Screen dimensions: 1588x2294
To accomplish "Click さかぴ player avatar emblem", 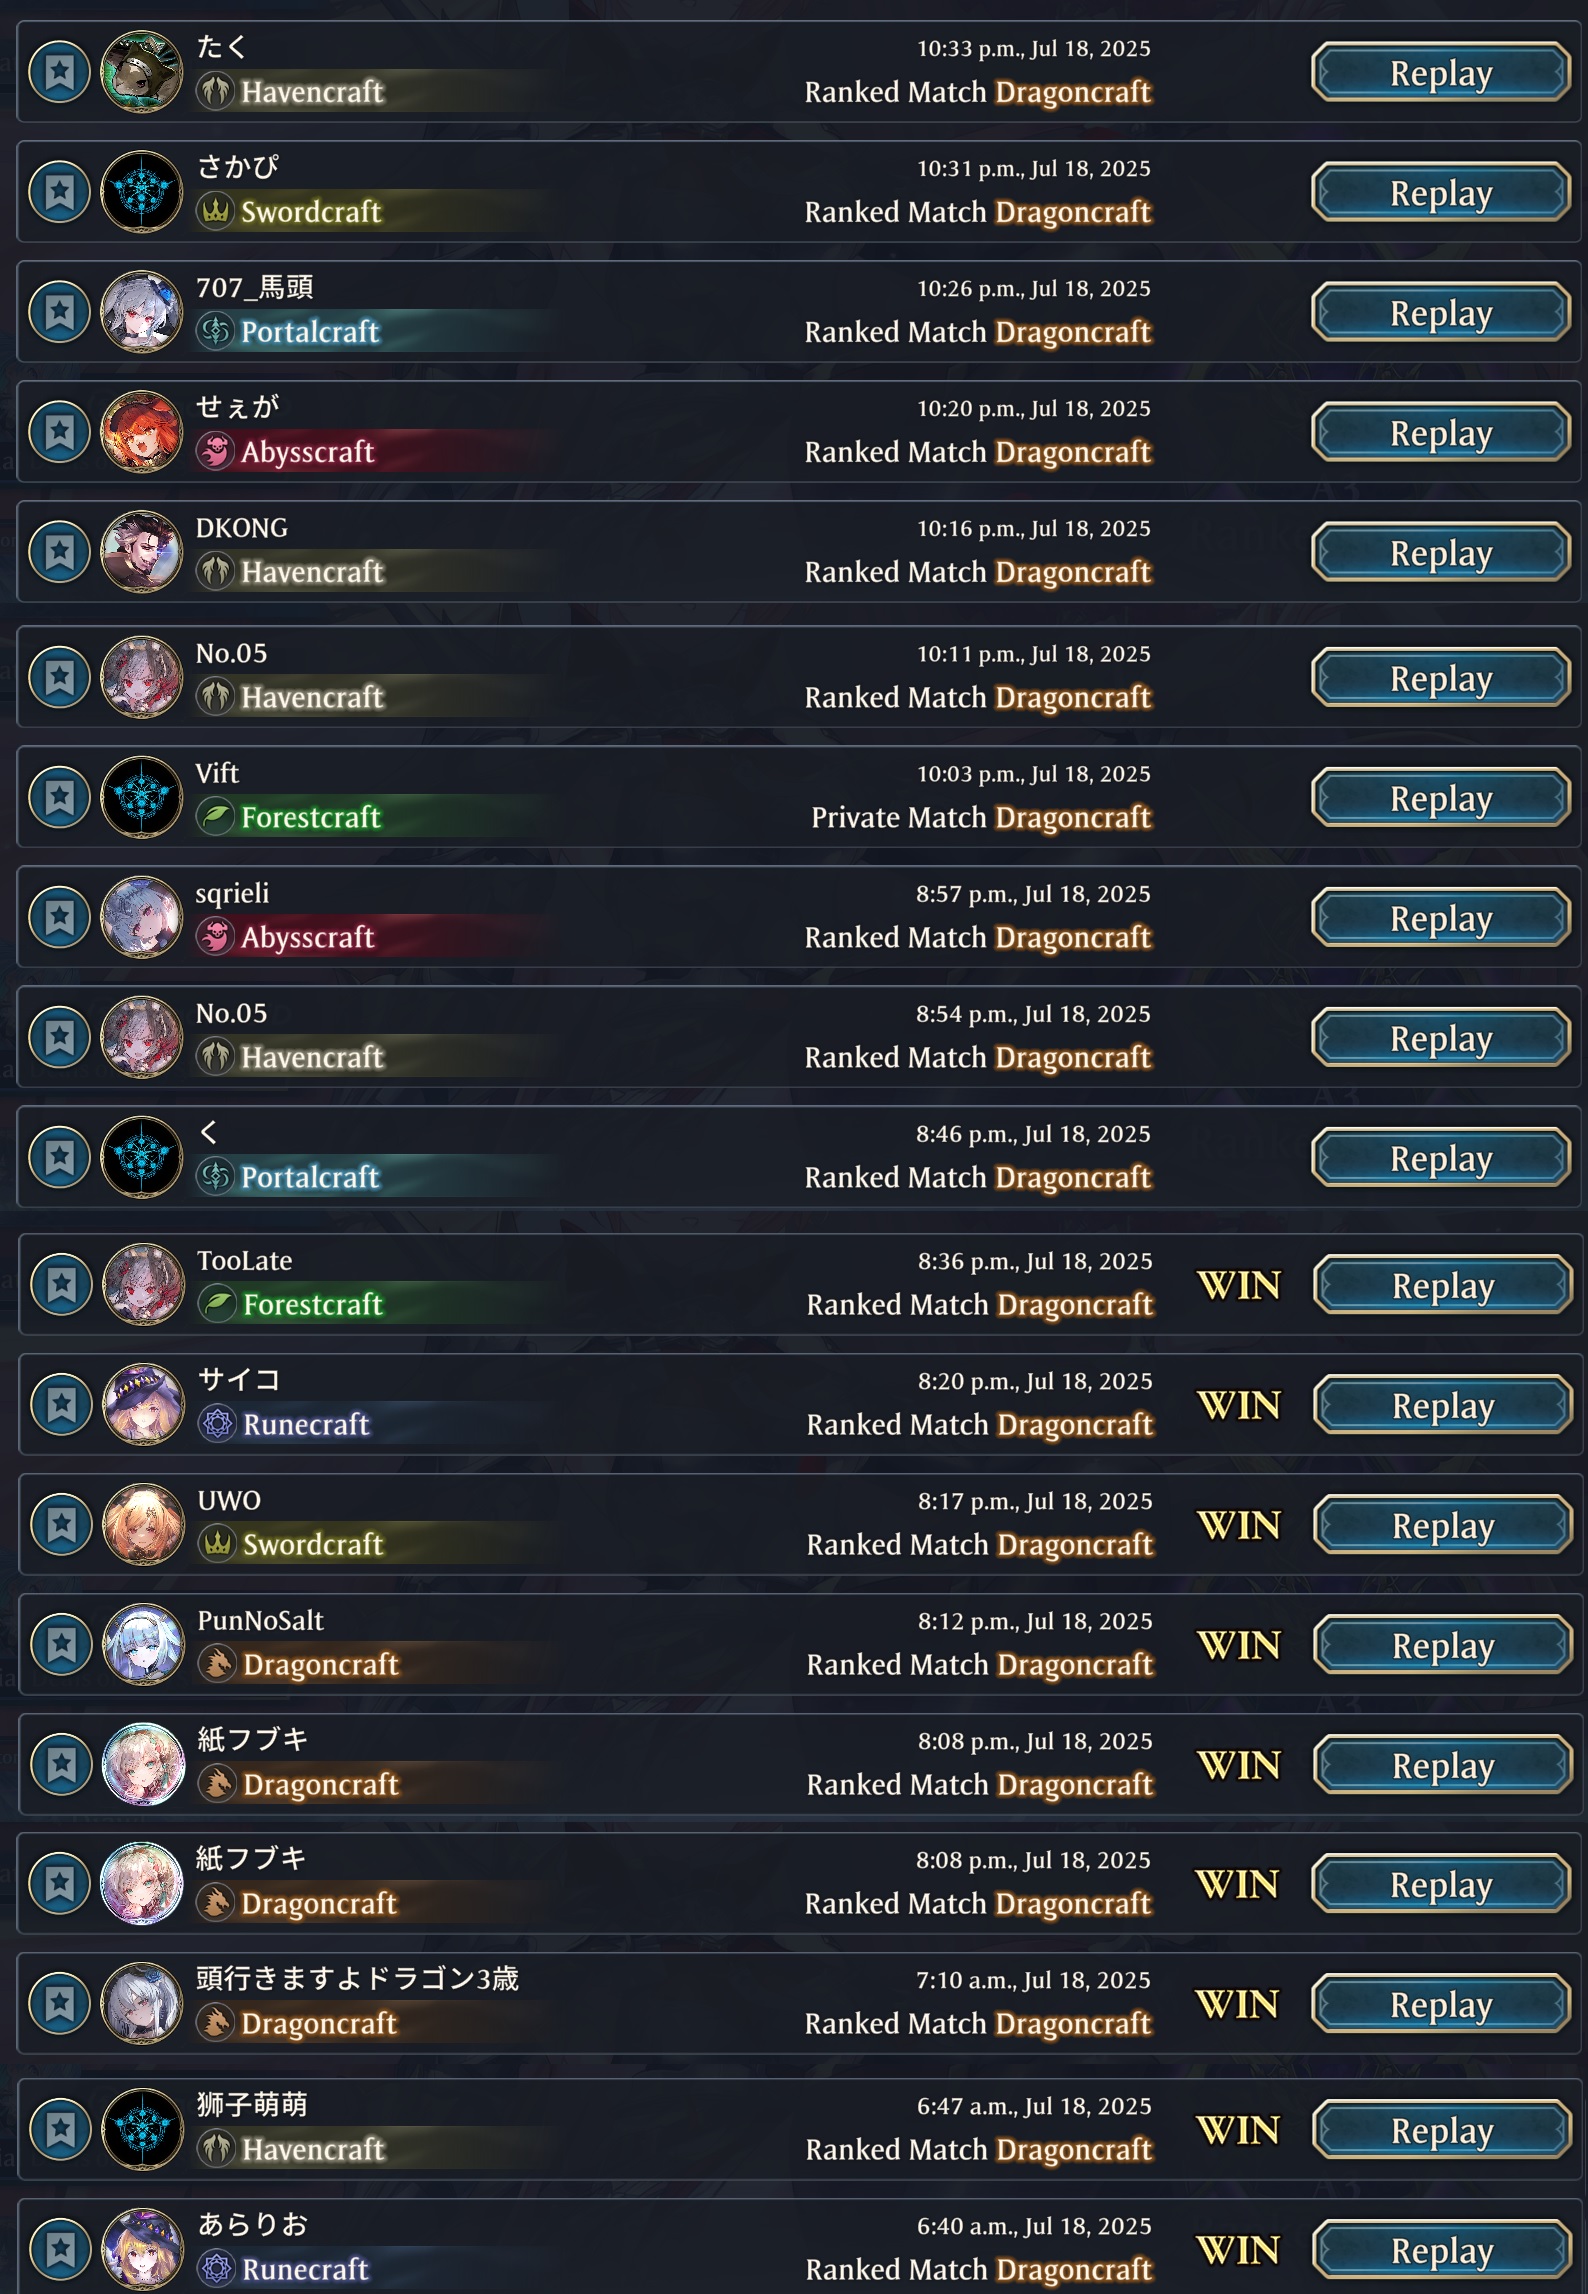I will 142,191.
